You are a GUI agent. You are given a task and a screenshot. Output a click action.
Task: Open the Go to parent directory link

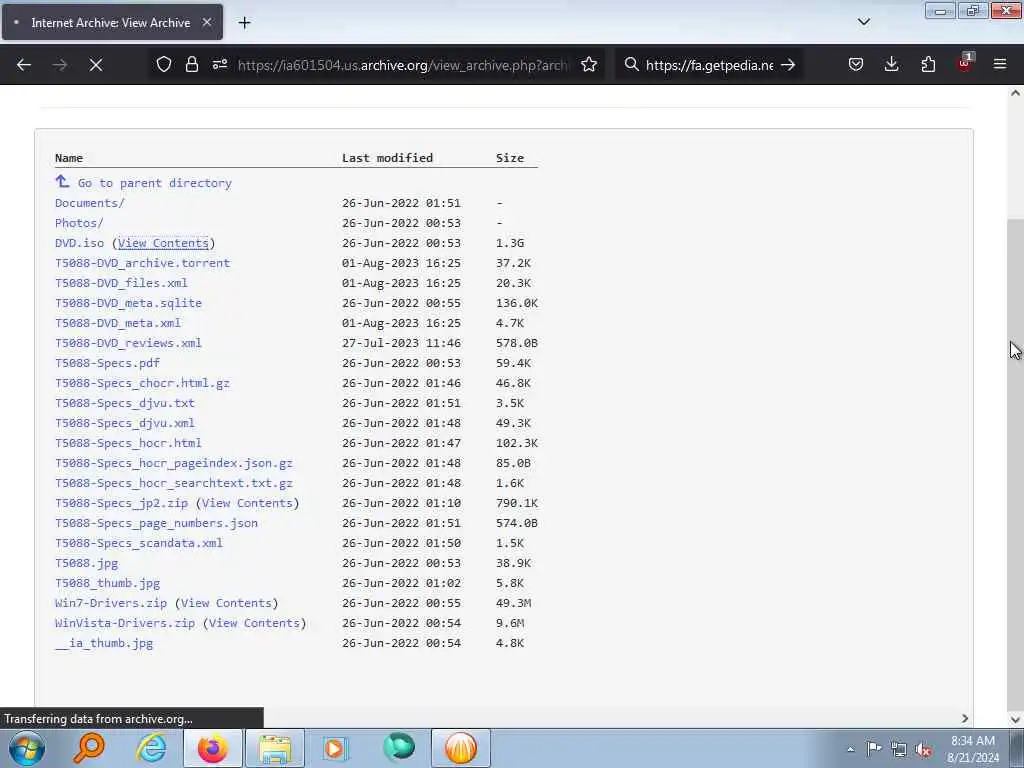155,183
